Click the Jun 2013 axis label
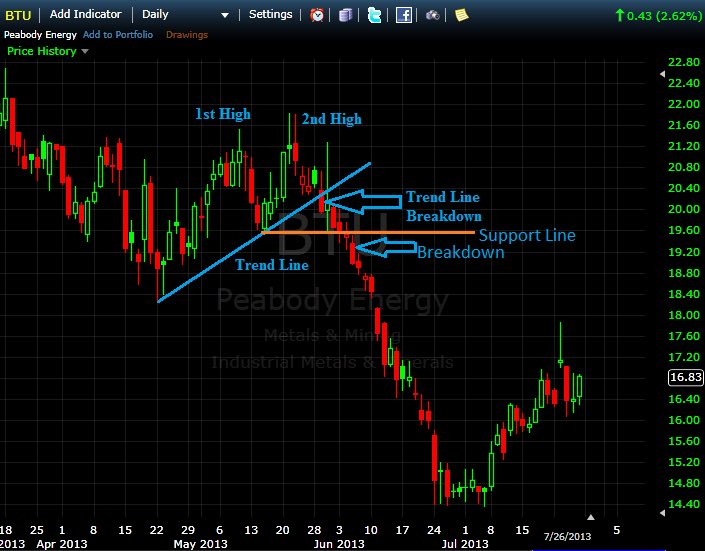This screenshot has height=551, width=705. (x=339, y=544)
